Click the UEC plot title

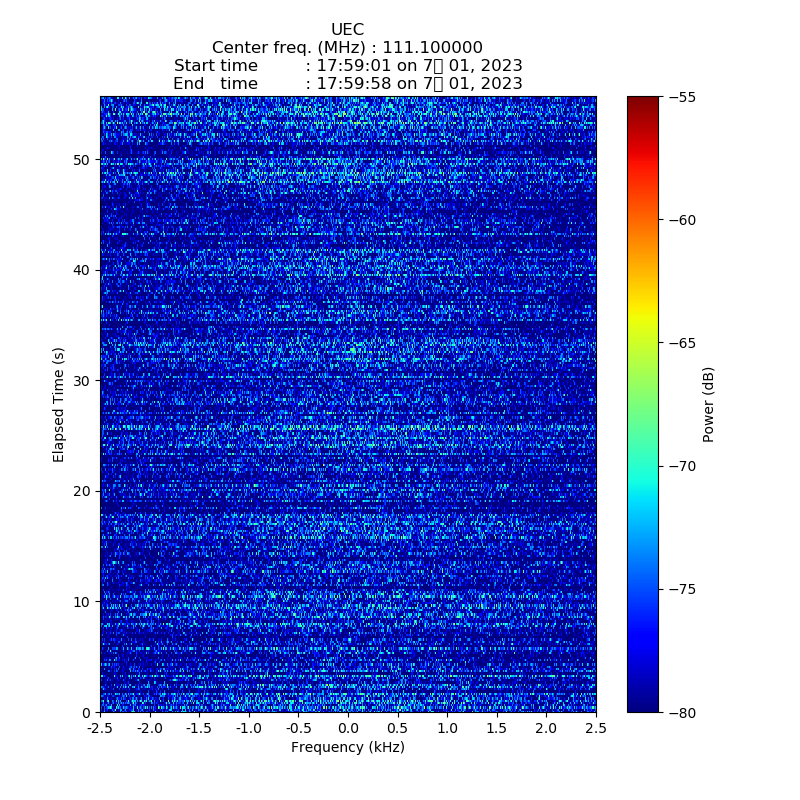pyautogui.click(x=347, y=30)
